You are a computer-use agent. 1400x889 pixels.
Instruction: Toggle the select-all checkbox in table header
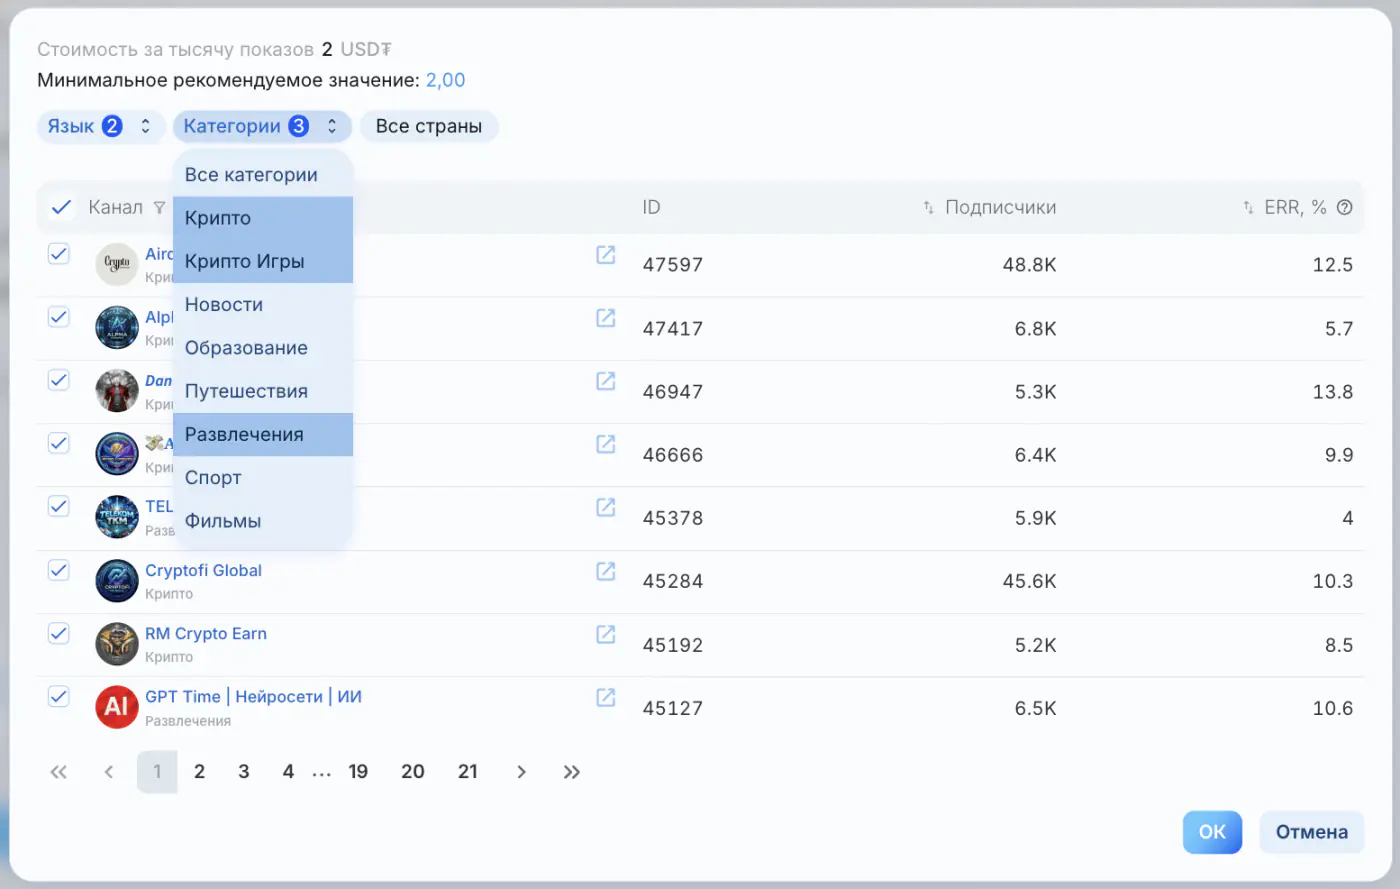[x=61, y=207]
